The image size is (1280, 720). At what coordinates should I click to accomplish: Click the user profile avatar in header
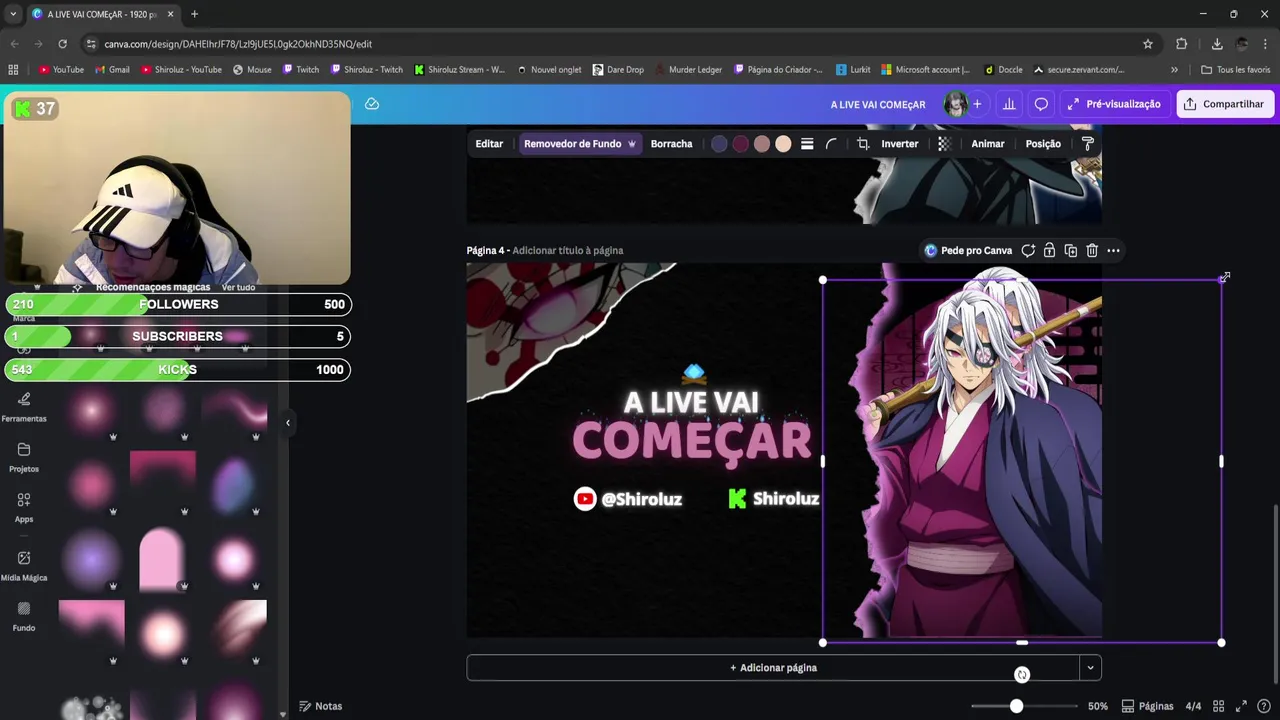click(x=956, y=104)
